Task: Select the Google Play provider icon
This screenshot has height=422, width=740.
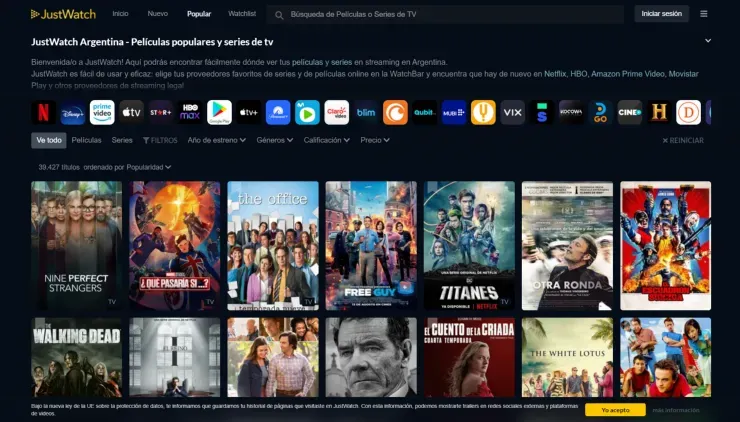Action: [220, 112]
